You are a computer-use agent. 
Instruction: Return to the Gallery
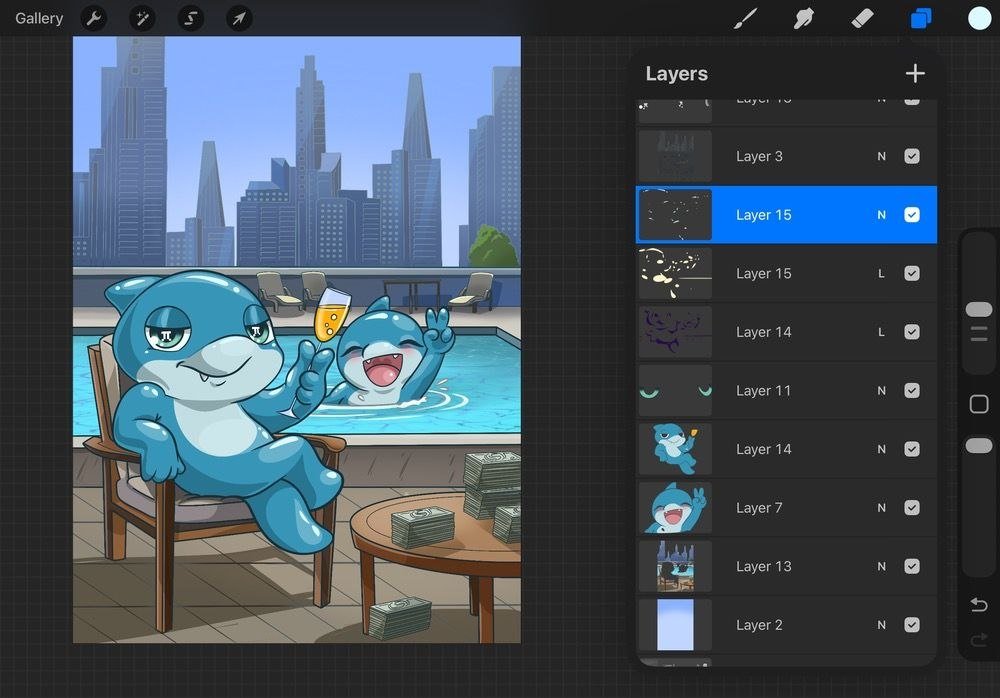coord(39,19)
